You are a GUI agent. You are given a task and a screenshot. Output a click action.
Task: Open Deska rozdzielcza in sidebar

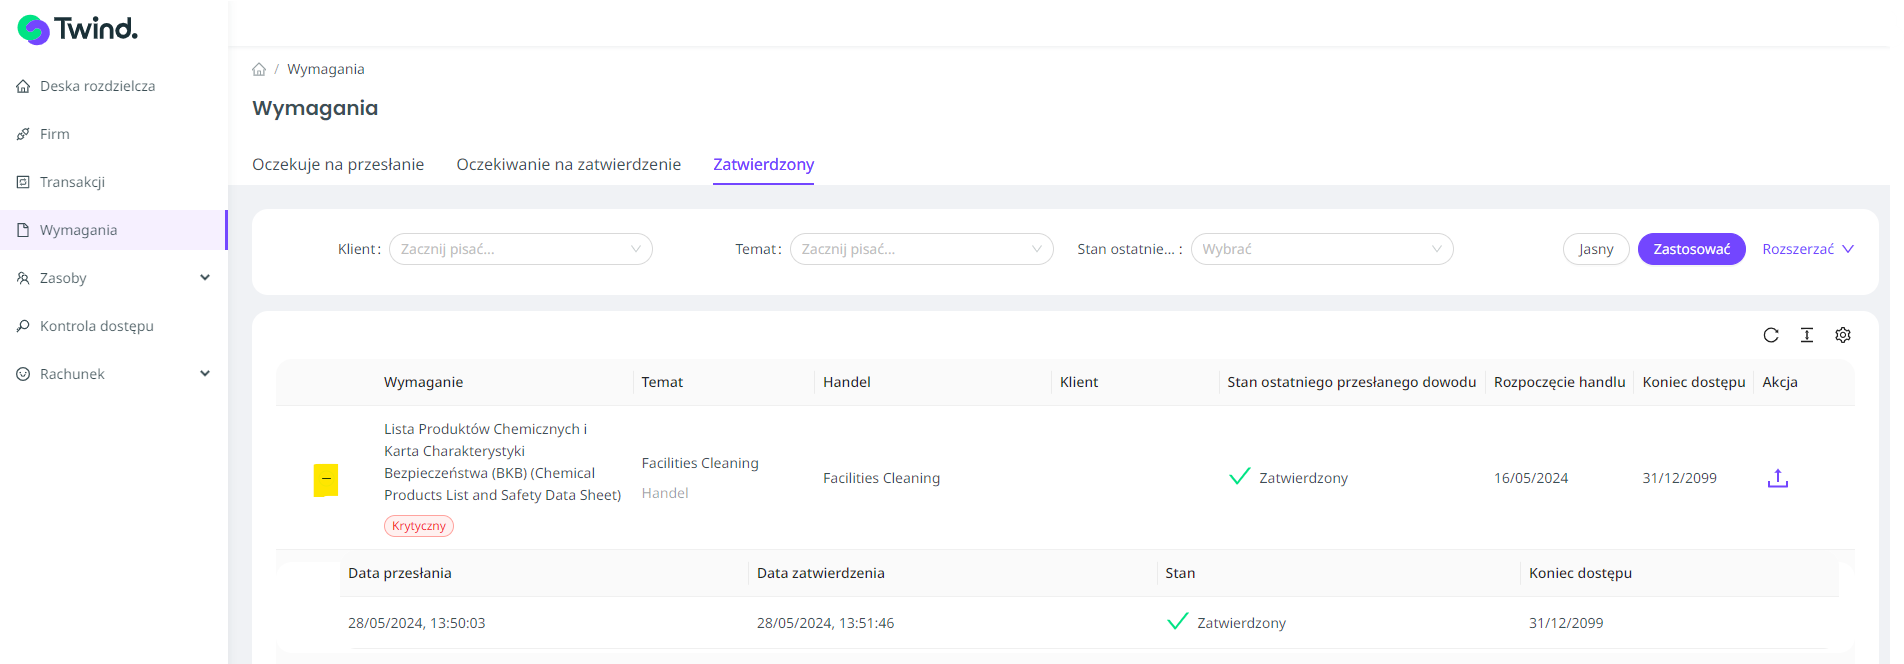click(113, 86)
